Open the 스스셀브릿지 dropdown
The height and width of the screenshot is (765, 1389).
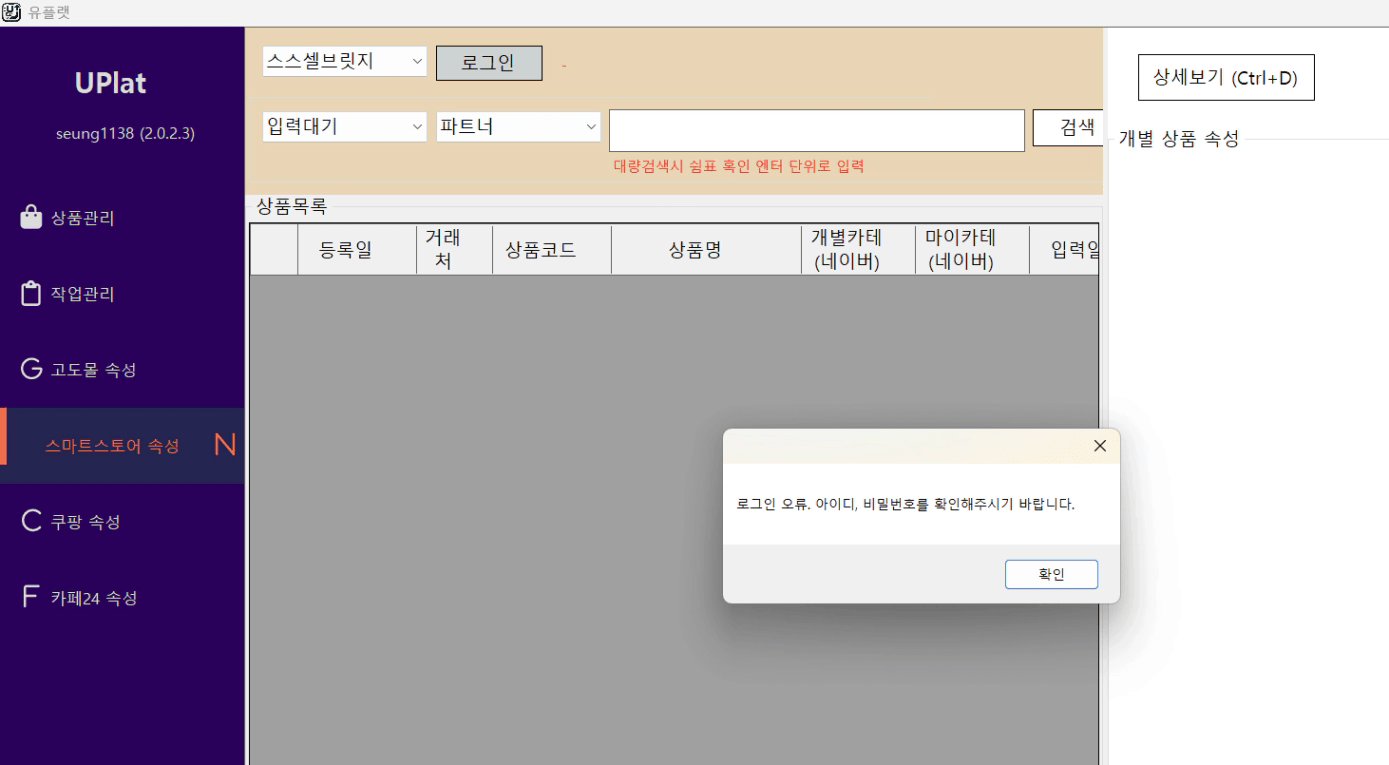click(344, 61)
